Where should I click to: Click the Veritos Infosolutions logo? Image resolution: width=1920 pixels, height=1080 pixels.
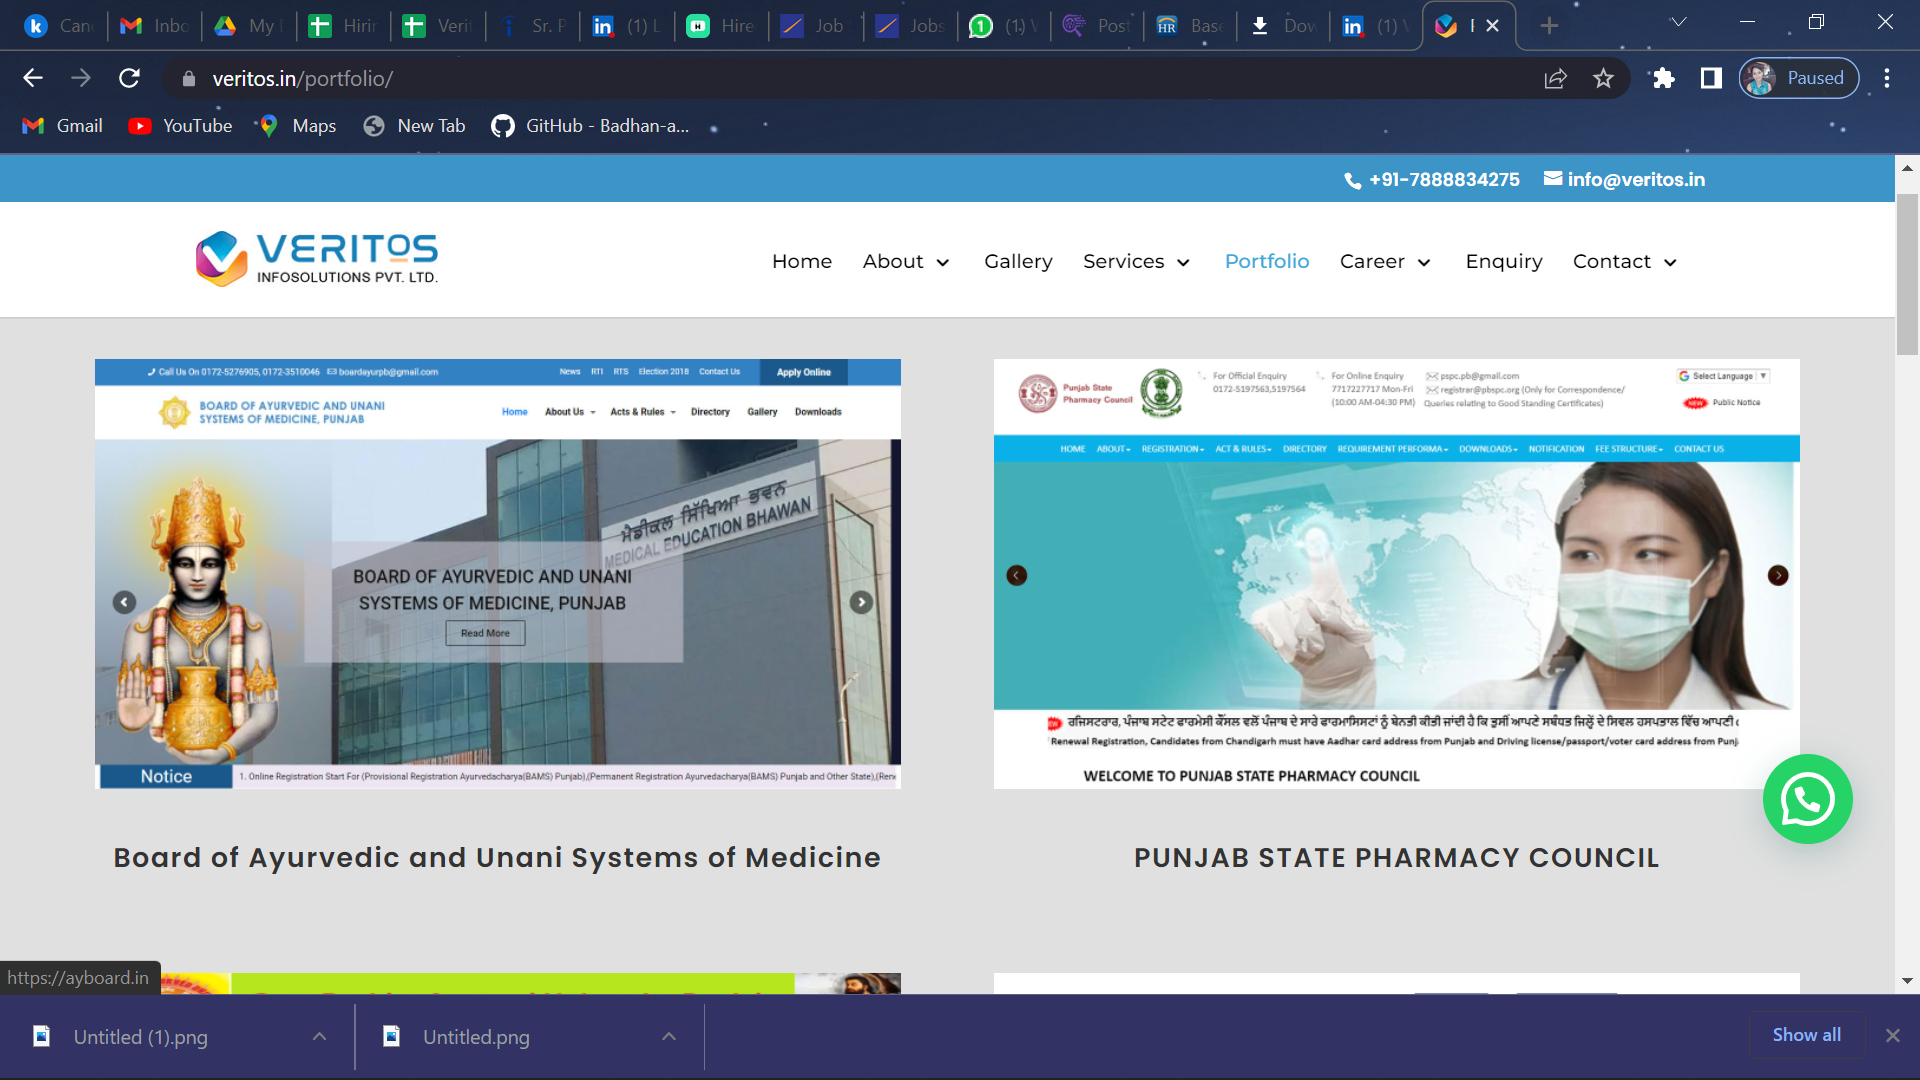coord(317,260)
